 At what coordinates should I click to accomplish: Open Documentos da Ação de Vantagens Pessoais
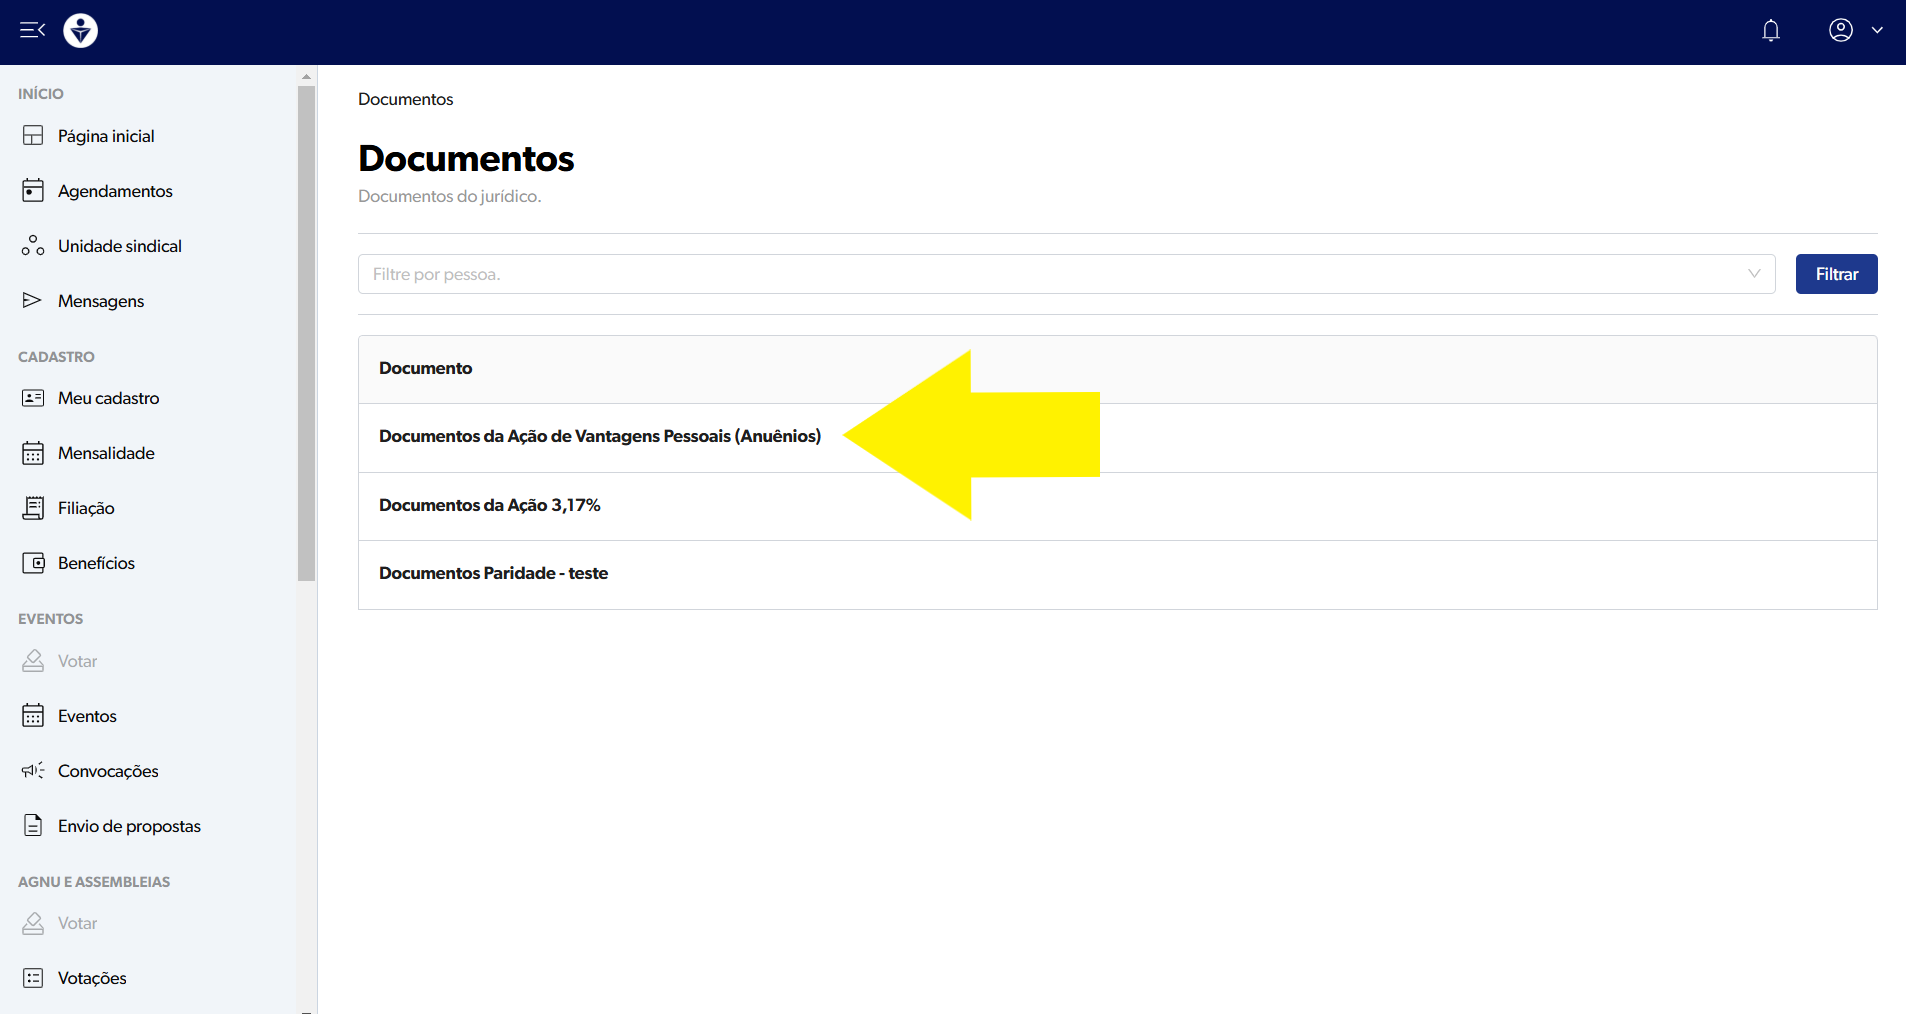coord(599,437)
